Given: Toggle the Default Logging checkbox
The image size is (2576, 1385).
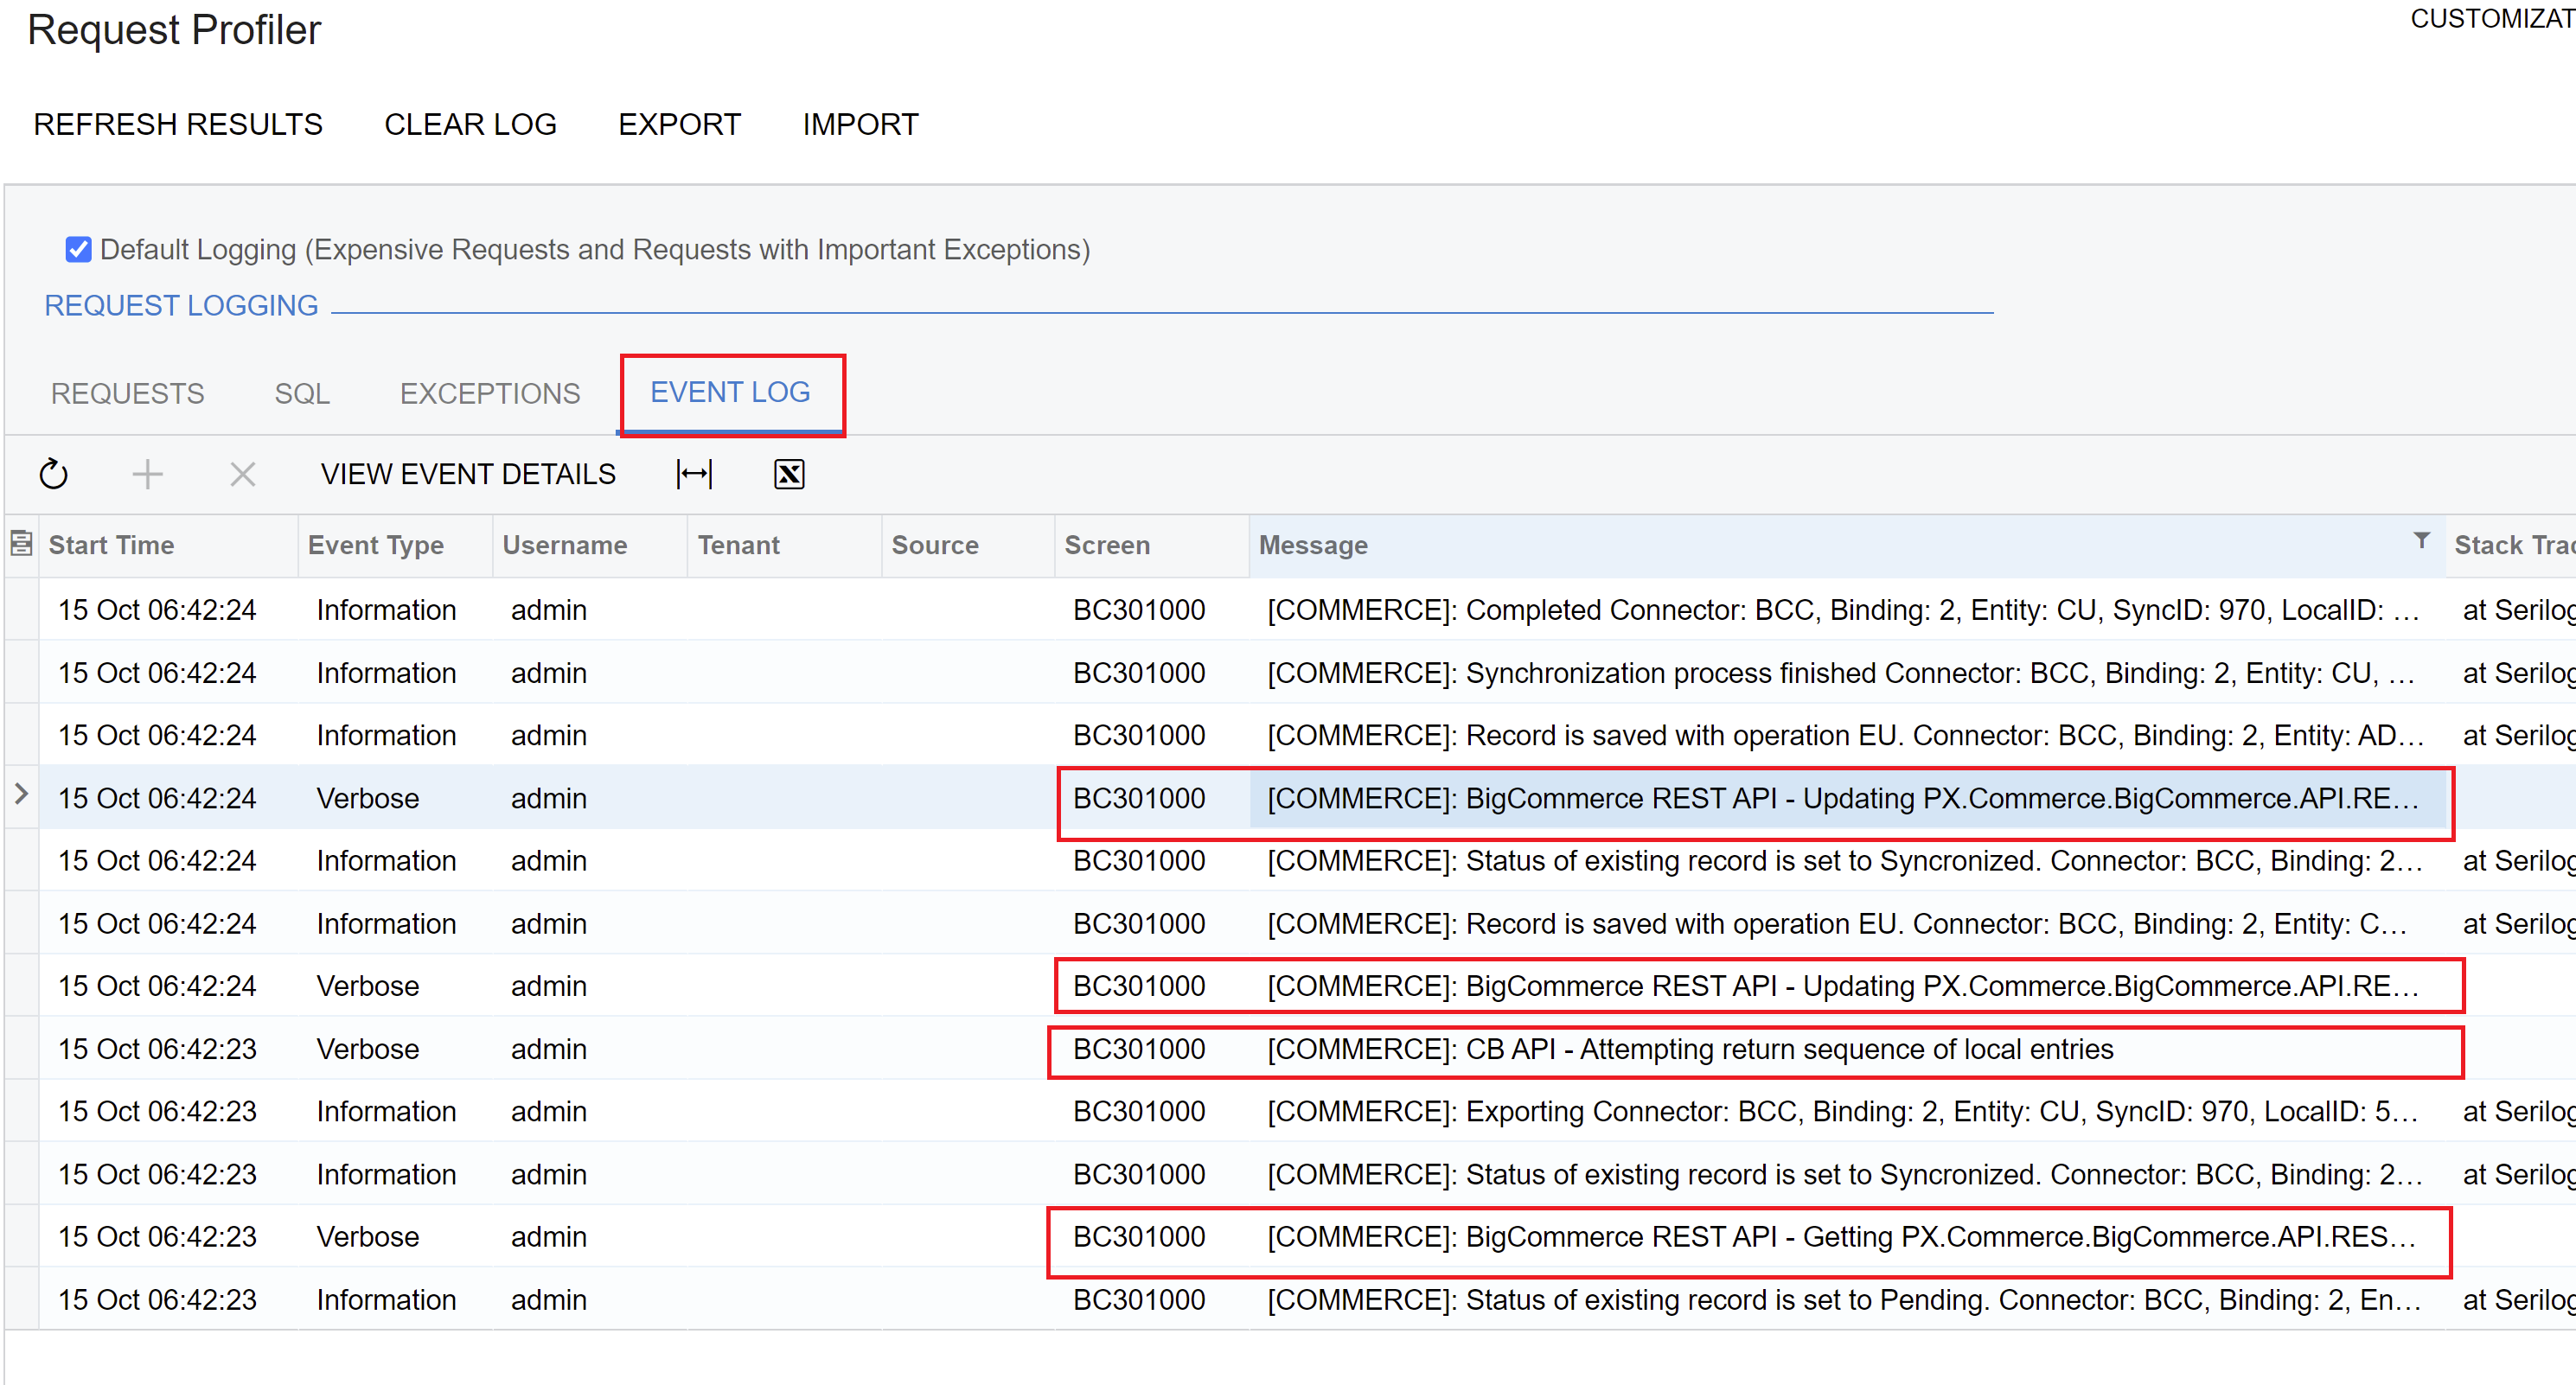Looking at the screenshot, I should coord(78,249).
